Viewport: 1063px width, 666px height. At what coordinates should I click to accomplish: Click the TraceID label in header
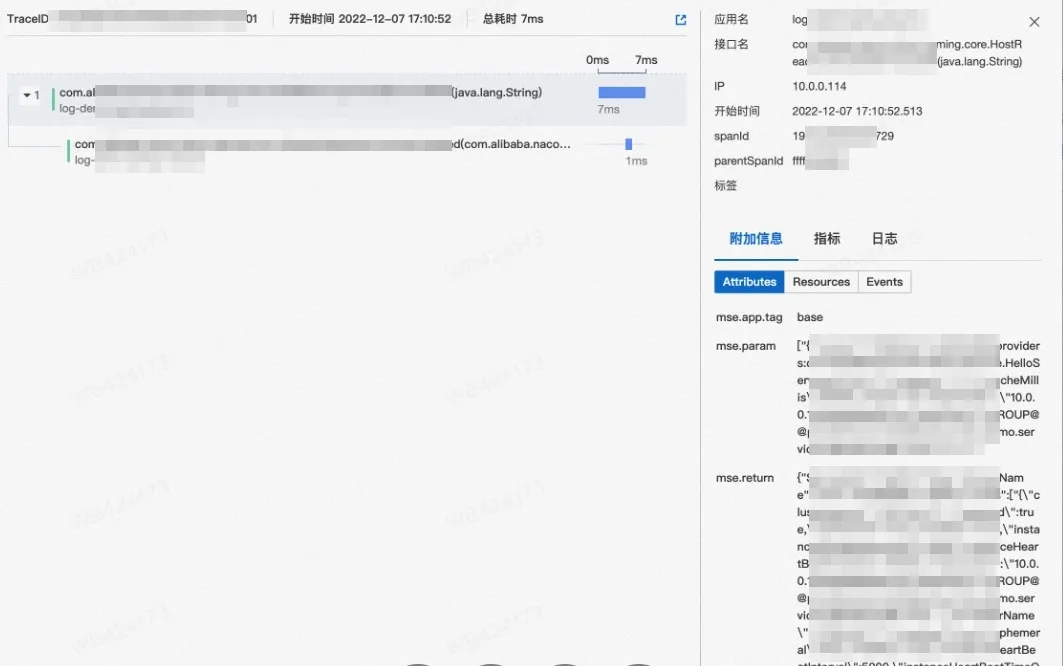click(x=27, y=19)
